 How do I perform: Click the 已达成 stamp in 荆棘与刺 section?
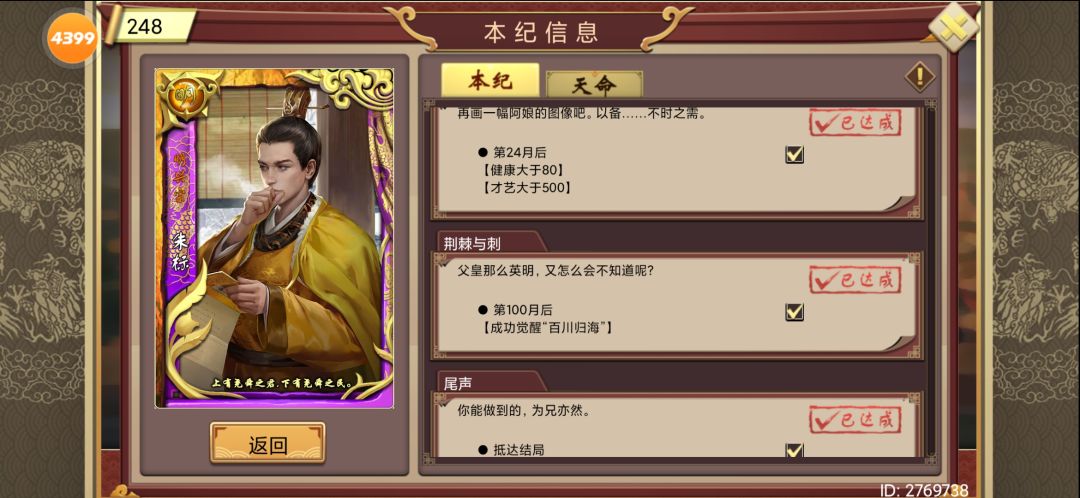coord(855,280)
